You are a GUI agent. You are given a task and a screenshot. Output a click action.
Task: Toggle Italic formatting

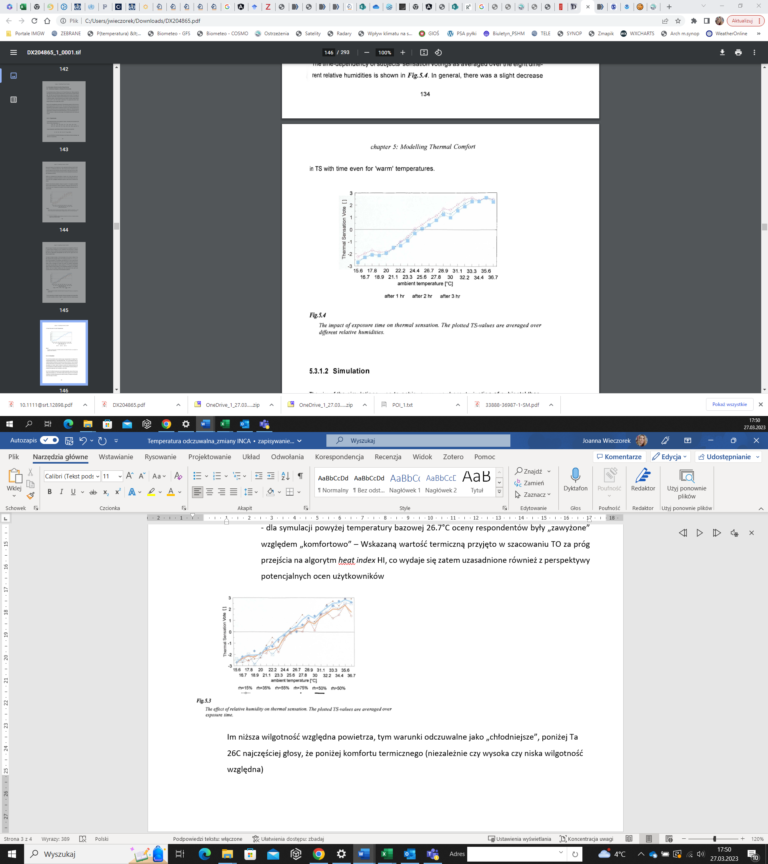pyautogui.click(x=61, y=492)
